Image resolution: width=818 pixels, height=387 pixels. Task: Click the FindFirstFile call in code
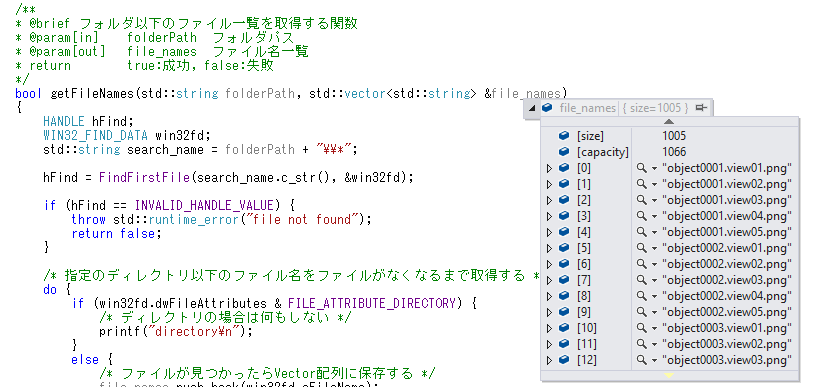[143, 178]
